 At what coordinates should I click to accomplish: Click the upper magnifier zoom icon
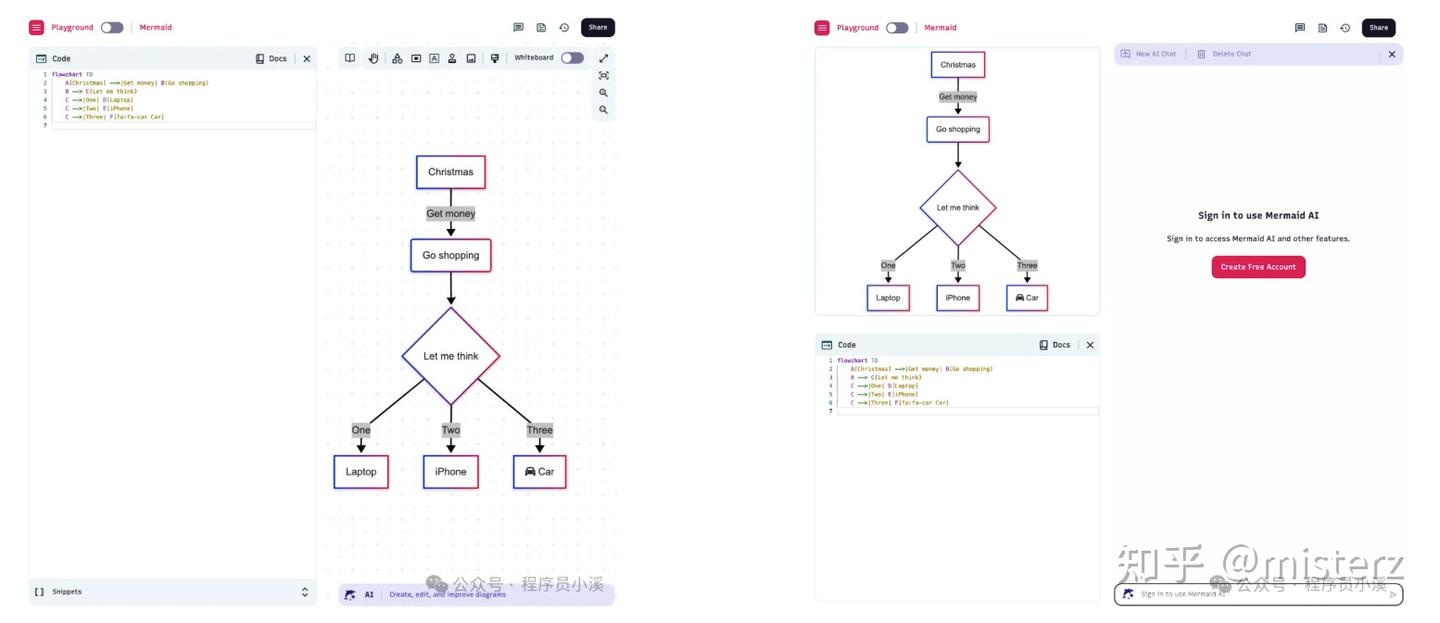[604, 93]
